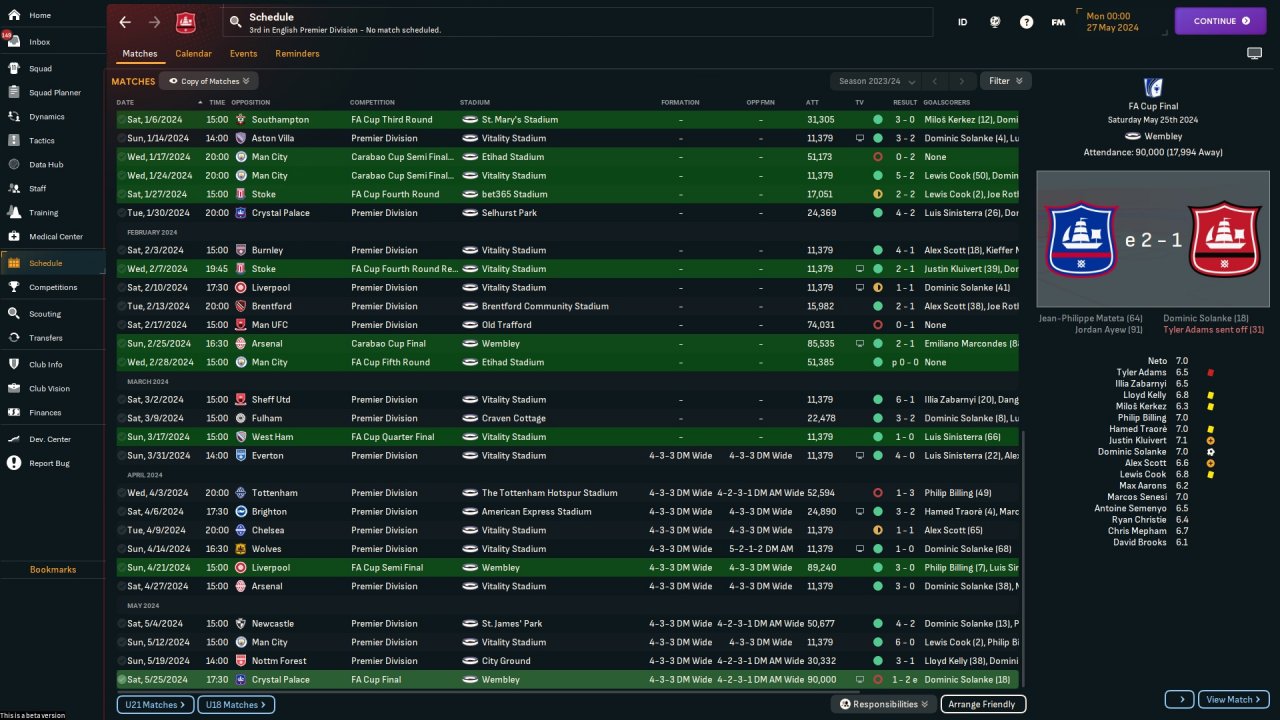Viewport: 1280px width, 720px height.
Task: Switch to the Calendar tab
Action: (193, 54)
